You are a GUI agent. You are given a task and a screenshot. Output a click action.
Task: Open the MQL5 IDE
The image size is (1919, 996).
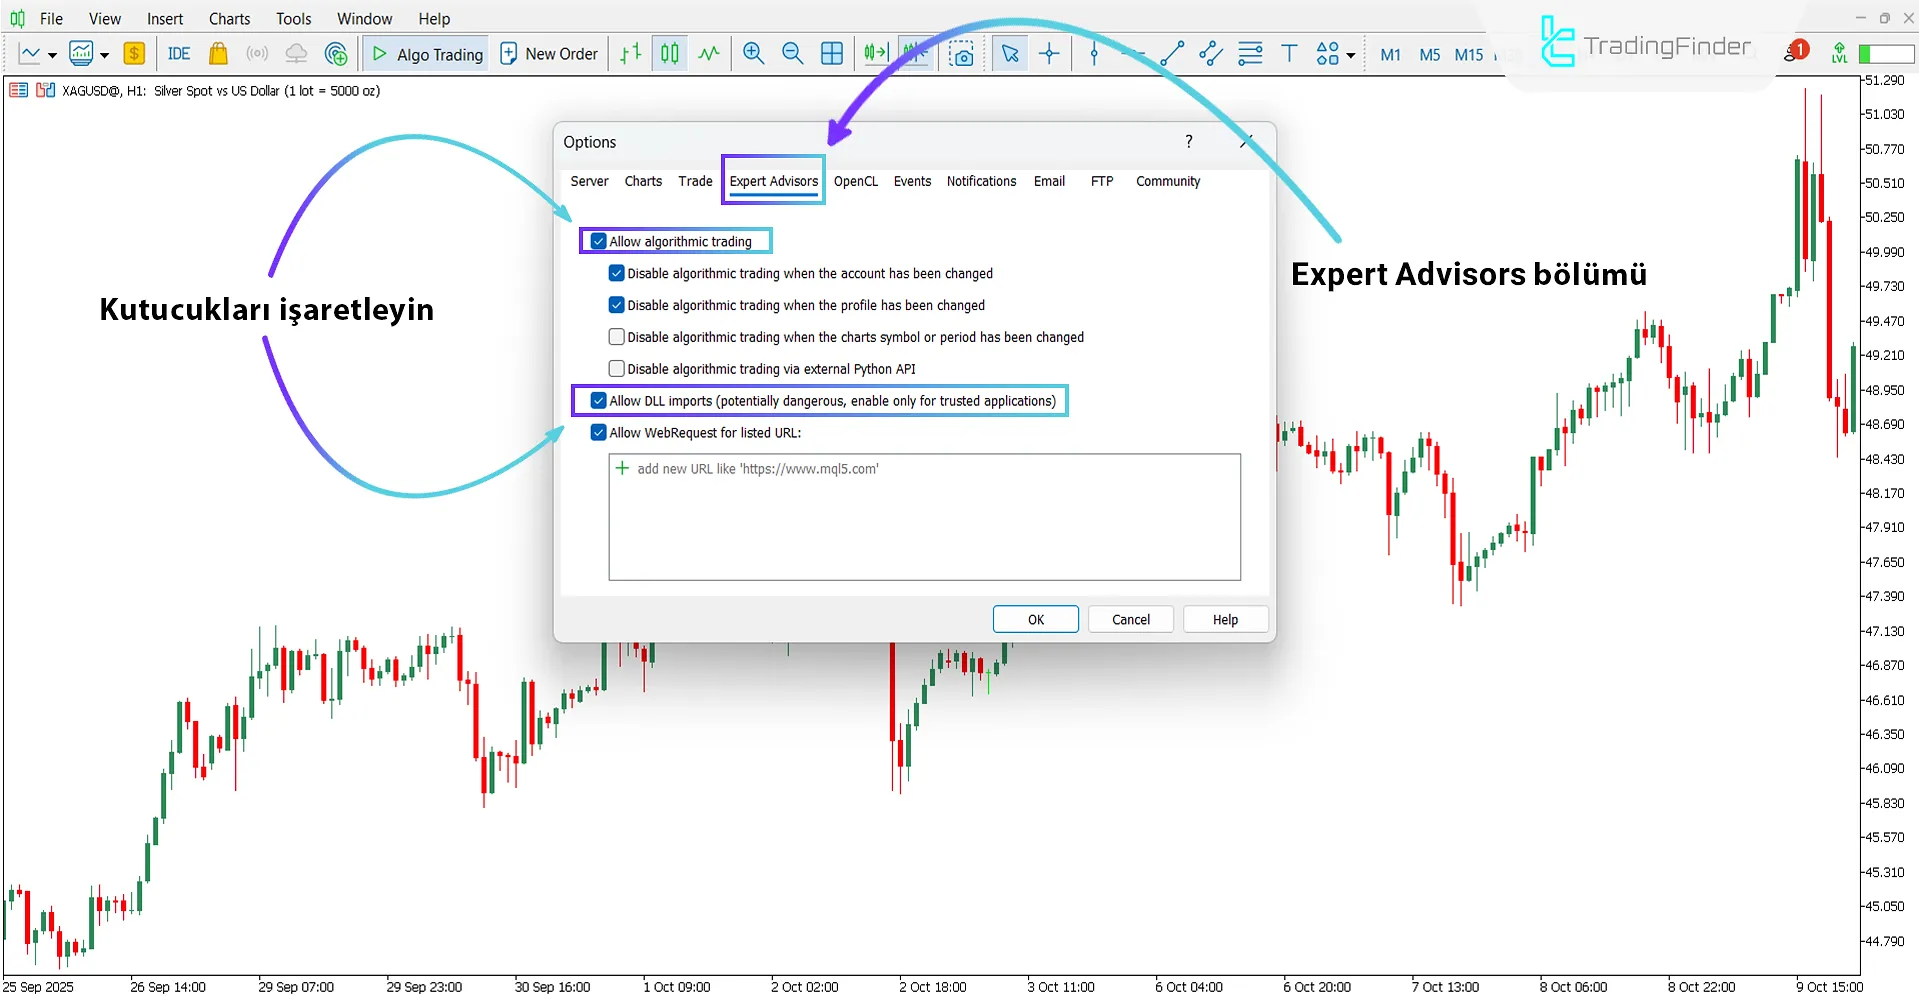pos(178,53)
